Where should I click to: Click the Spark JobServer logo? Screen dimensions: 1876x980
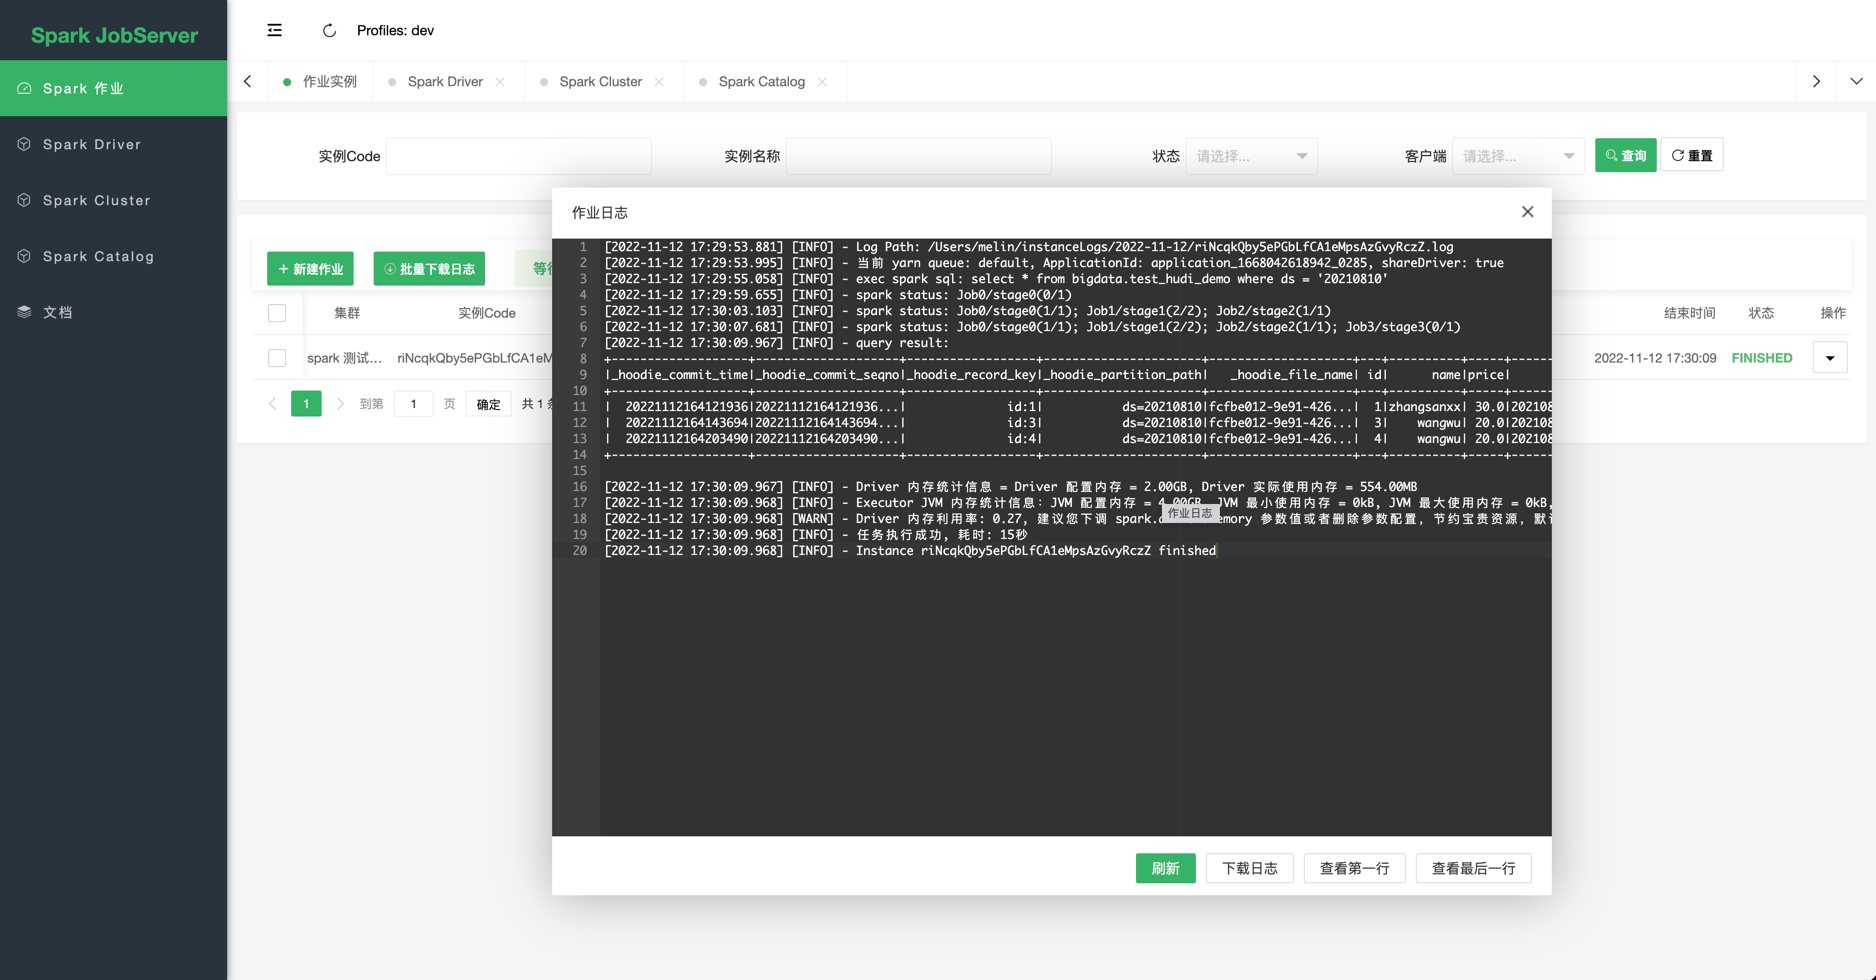(x=114, y=35)
